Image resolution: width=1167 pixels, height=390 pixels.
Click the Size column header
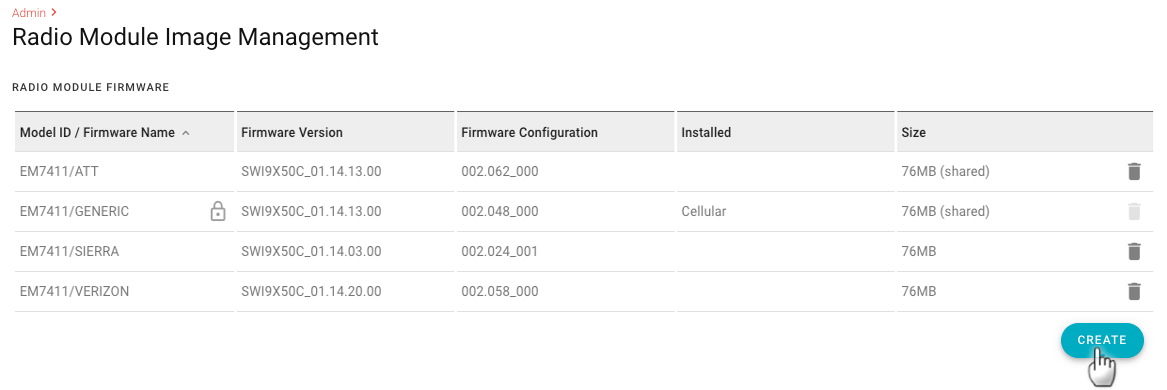coord(913,132)
